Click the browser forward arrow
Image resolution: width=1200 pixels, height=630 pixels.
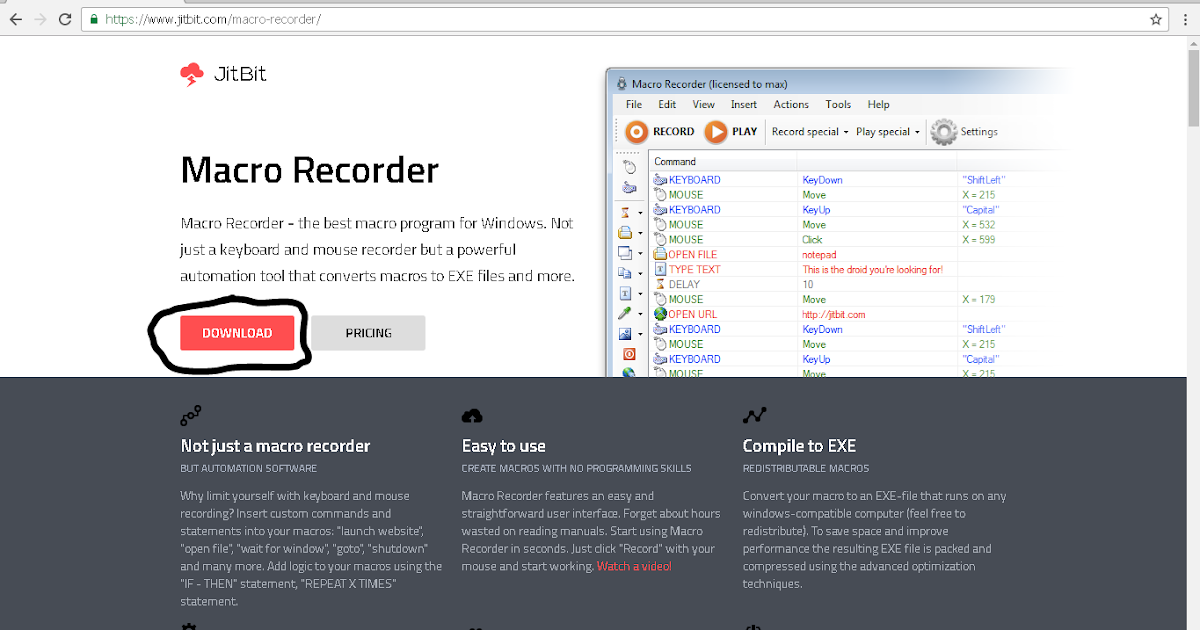(39, 19)
